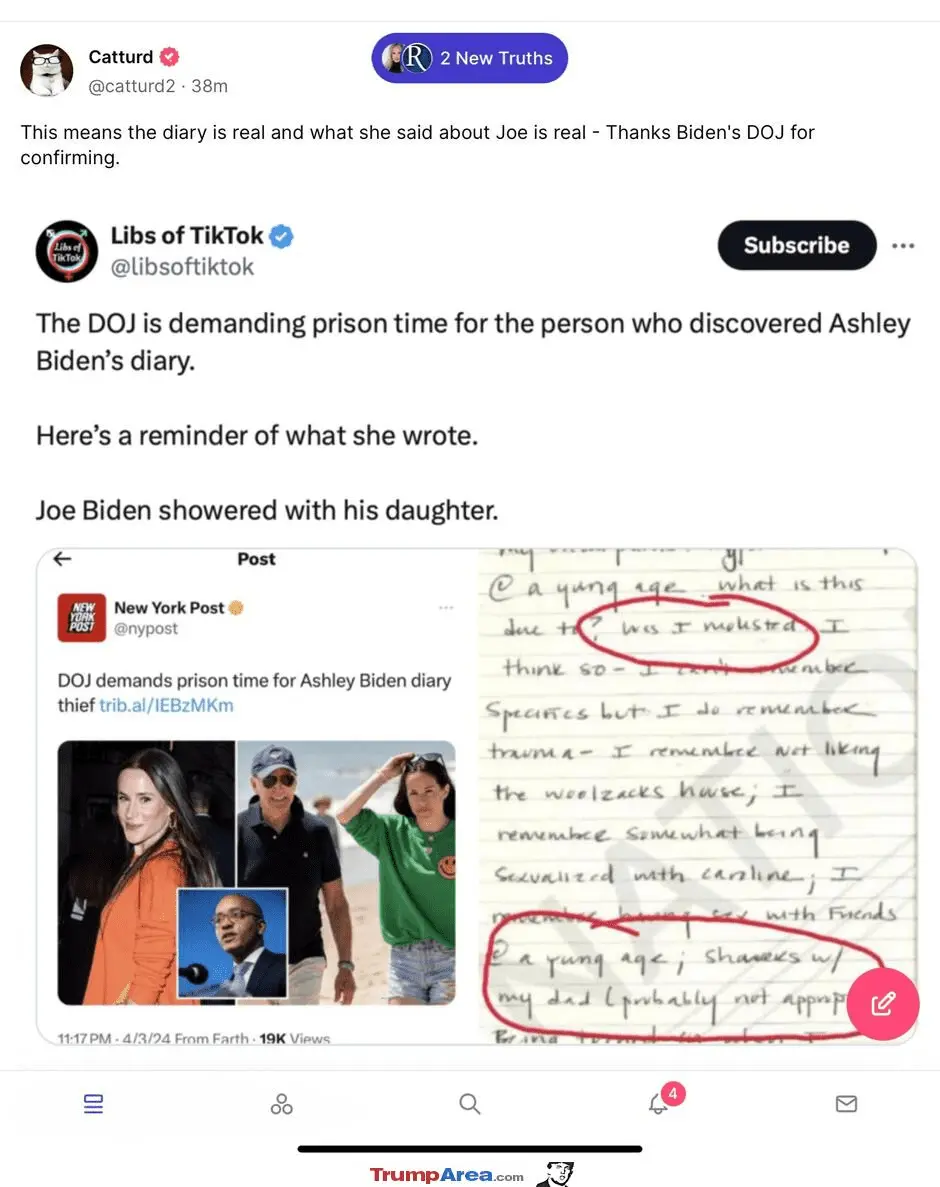Follow the trib.al/IEBzMKm link
This screenshot has height=1187, width=940.
tap(167, 706)
